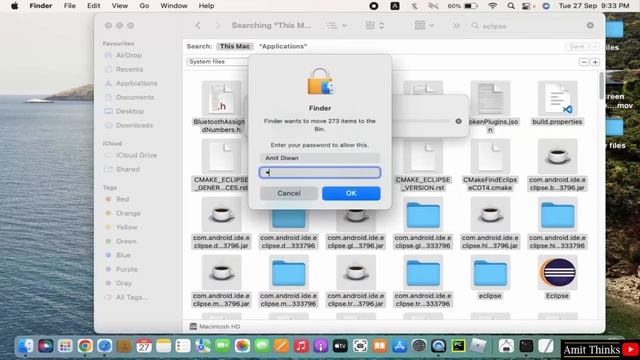Select the build.properties file

(558, 98)
